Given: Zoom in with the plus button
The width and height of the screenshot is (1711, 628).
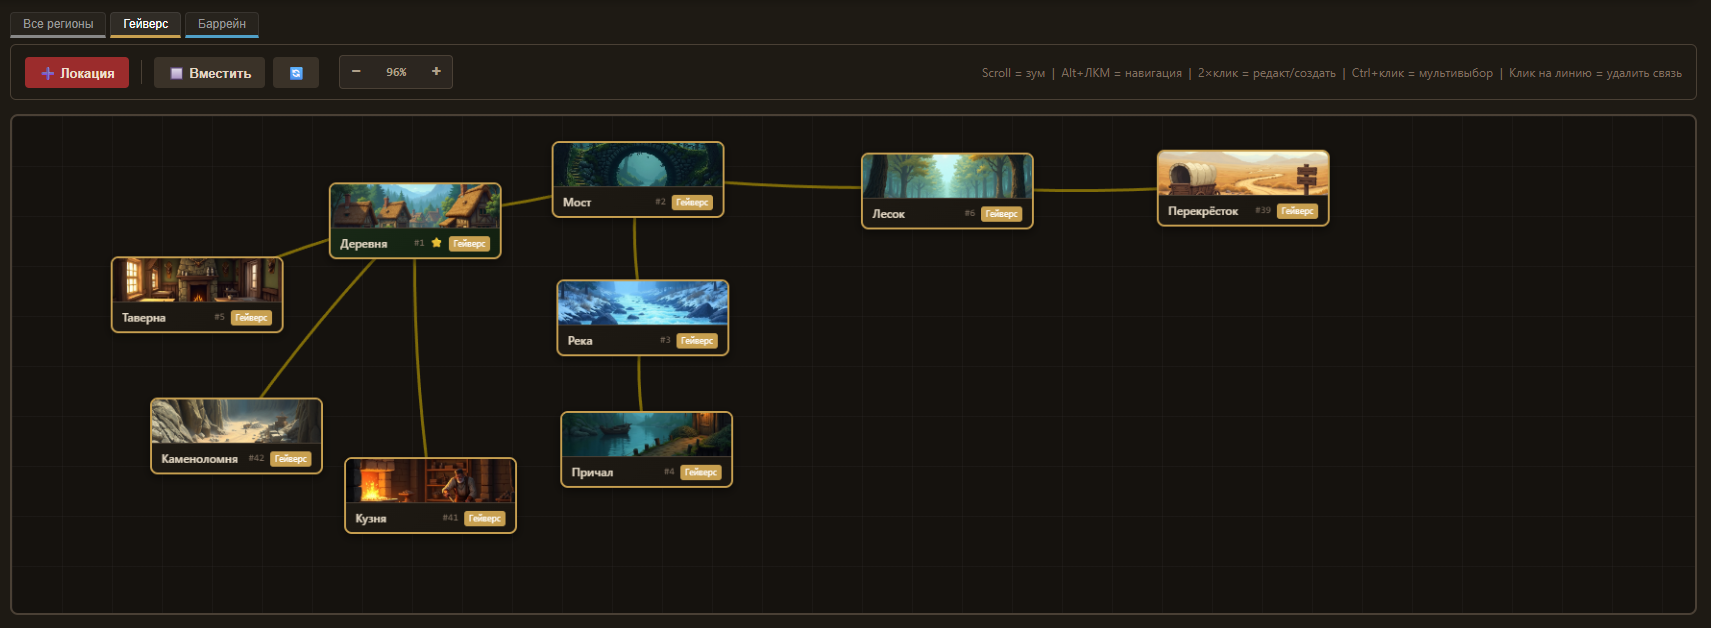Looking at the screenshot, I should (436, 72).
